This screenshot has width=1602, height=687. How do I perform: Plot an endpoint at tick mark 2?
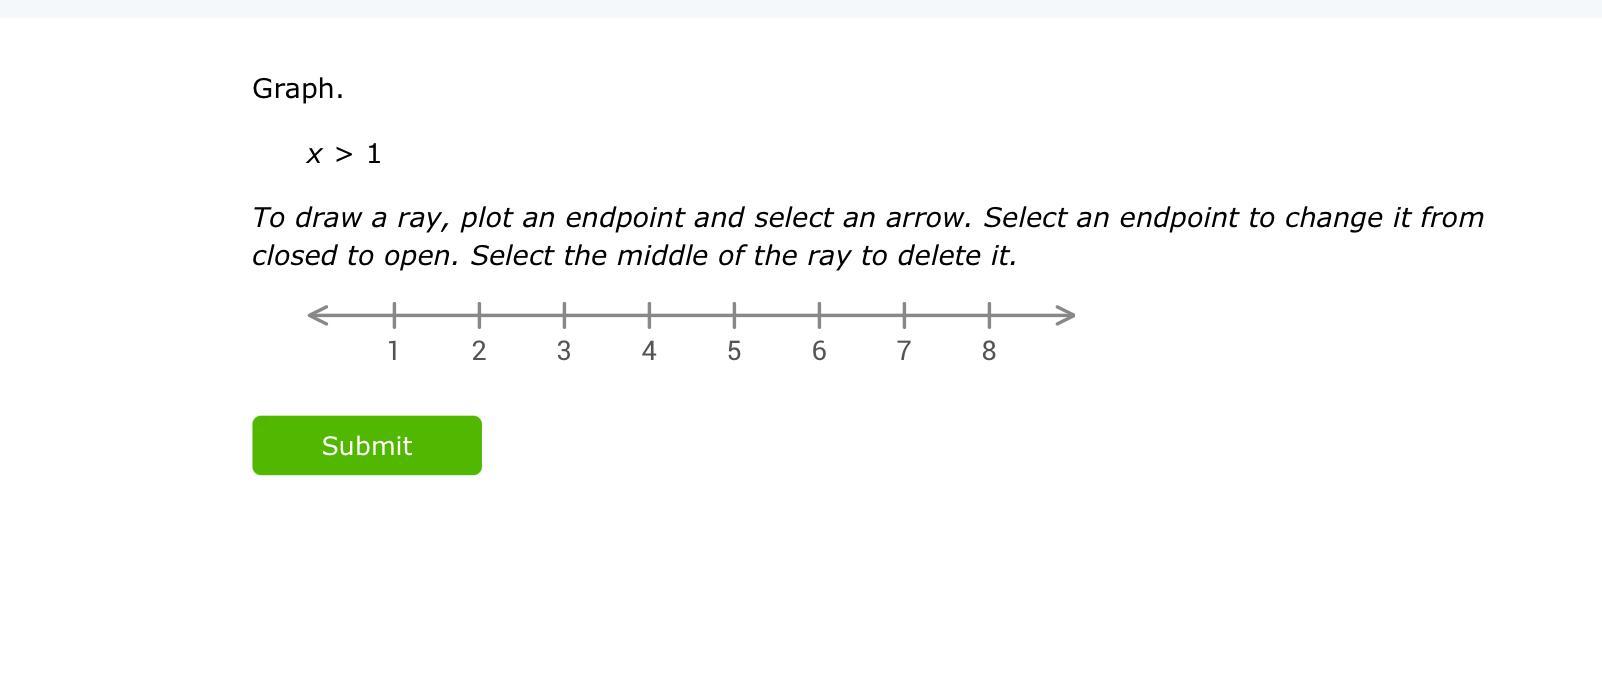[x=479, y=315]
